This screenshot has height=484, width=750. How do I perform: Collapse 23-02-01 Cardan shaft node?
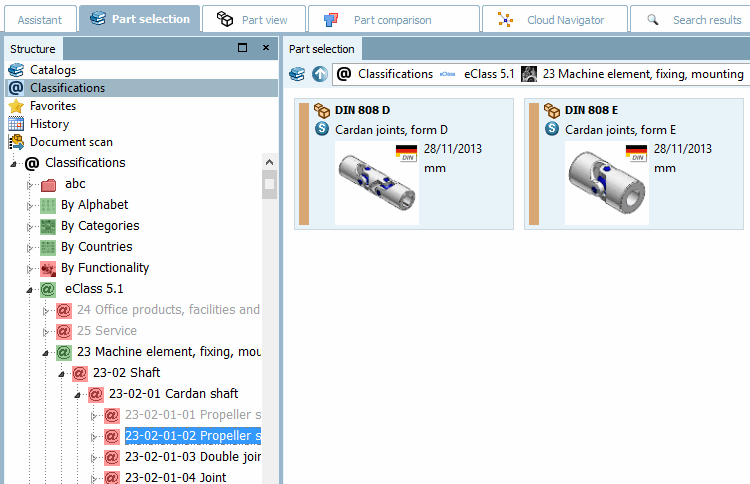tap(78, 395)
